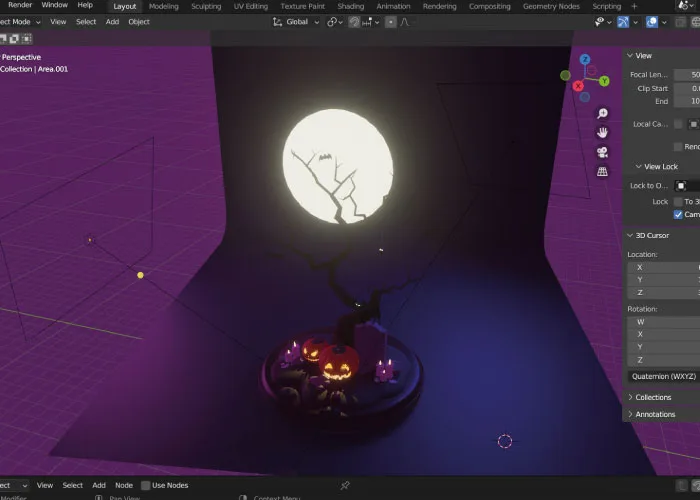This screenshot has width=700, height=500.
Task: Click the Focal Length value field
Action: [687, 75]
